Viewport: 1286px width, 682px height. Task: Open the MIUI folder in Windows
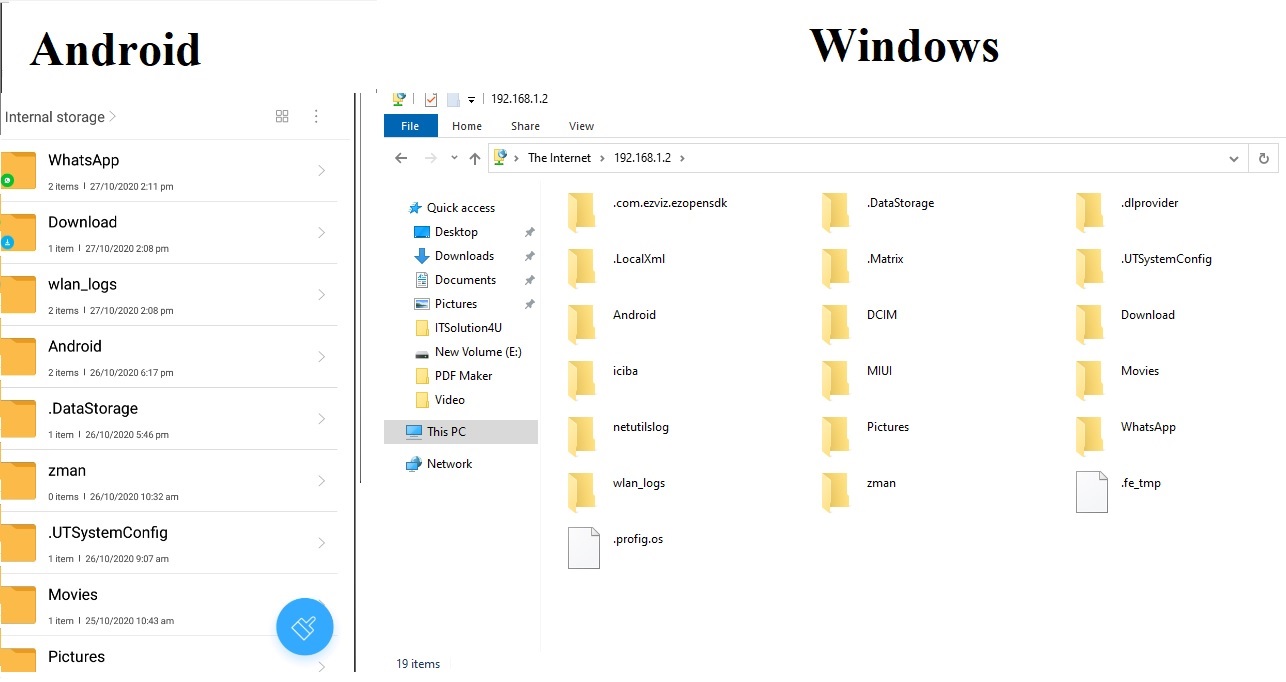pyautogui.click(x=858, y=379)
